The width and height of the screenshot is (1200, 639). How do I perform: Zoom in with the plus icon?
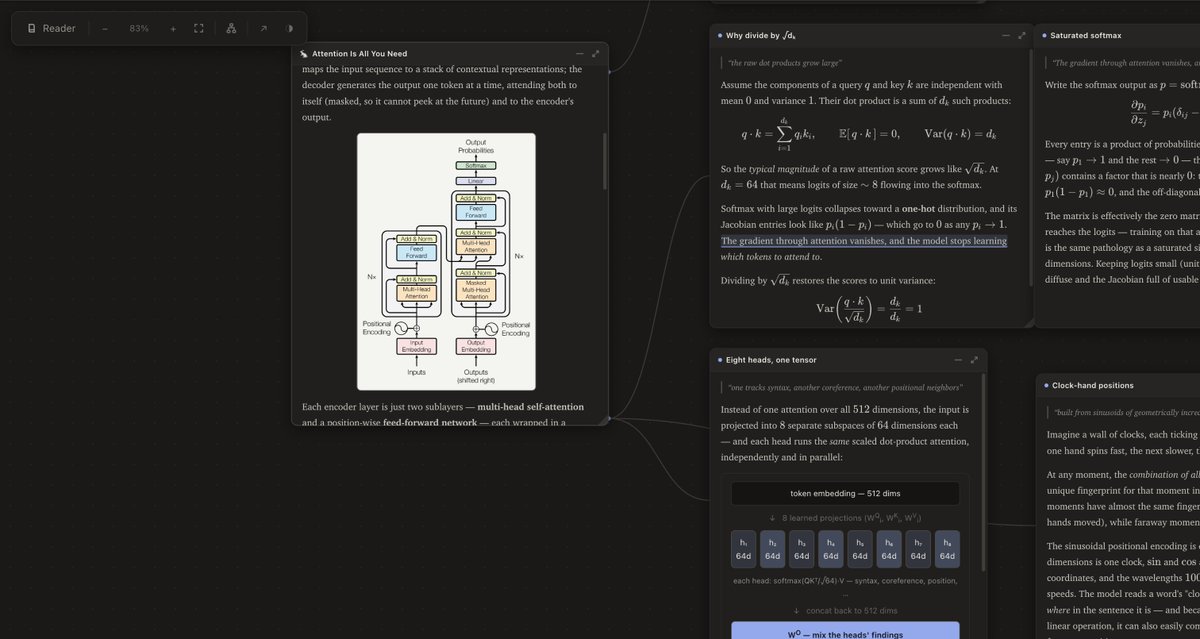[173, 28]
